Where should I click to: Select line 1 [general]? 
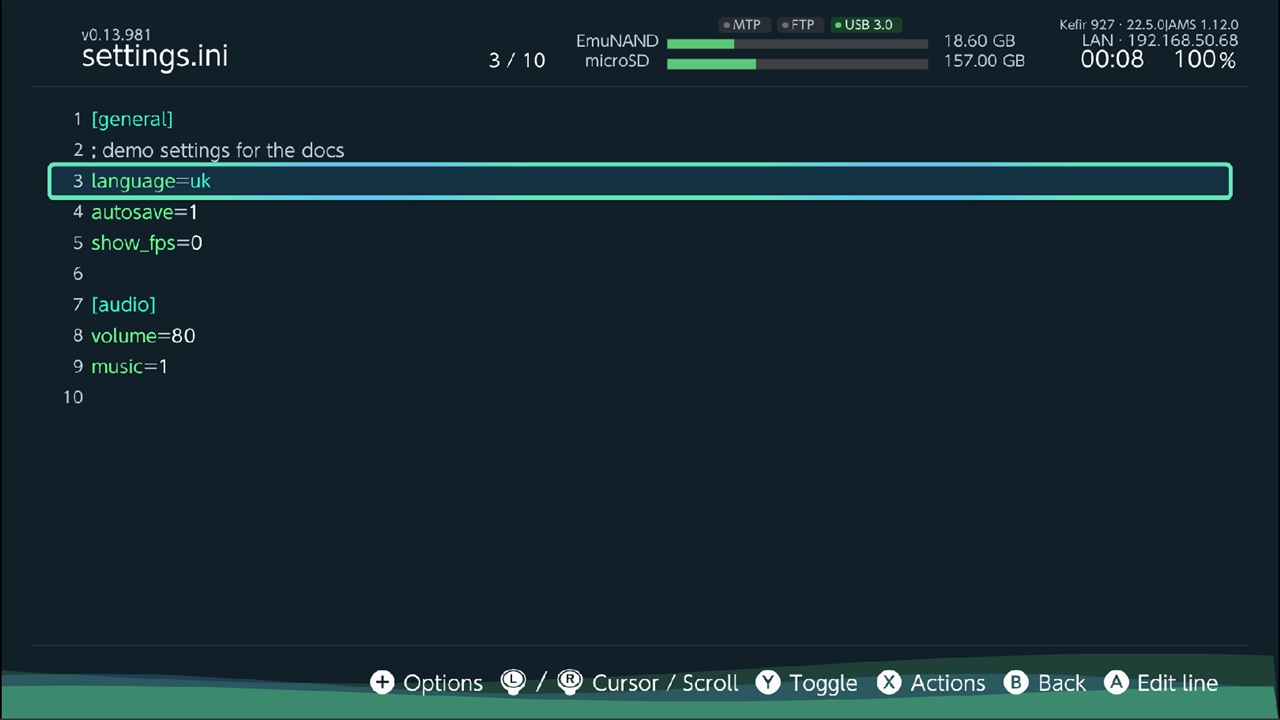[640, 119]
